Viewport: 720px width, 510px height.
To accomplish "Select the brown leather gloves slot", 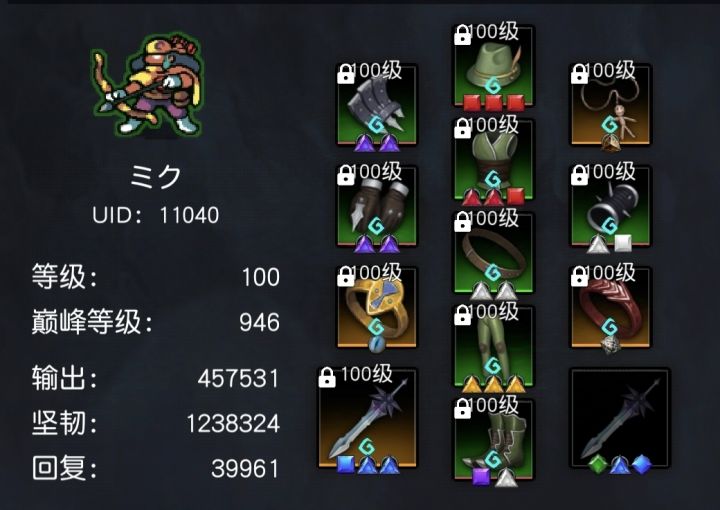I will 377,206.
